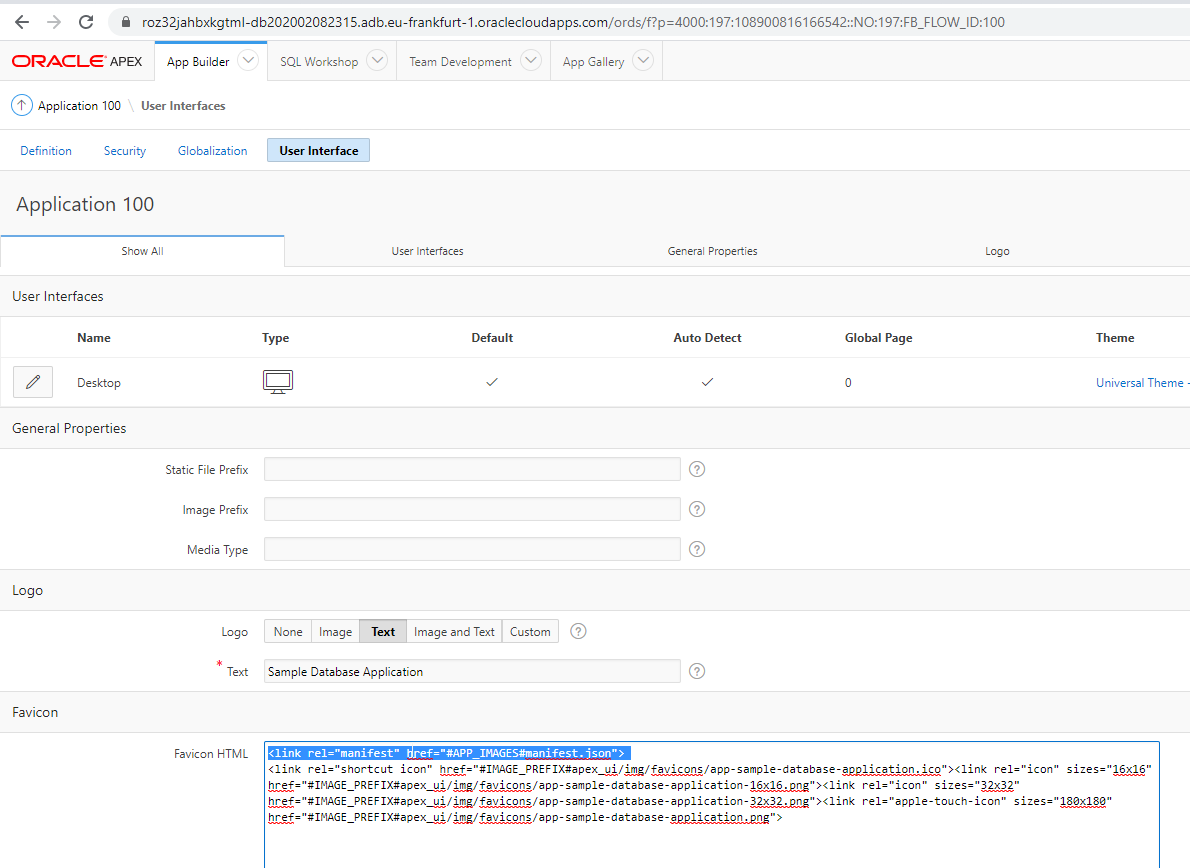The height and width of the screenshot is (868, 1190).
Task: Open help for the logo Text field
Action: [x=697, y=671]
